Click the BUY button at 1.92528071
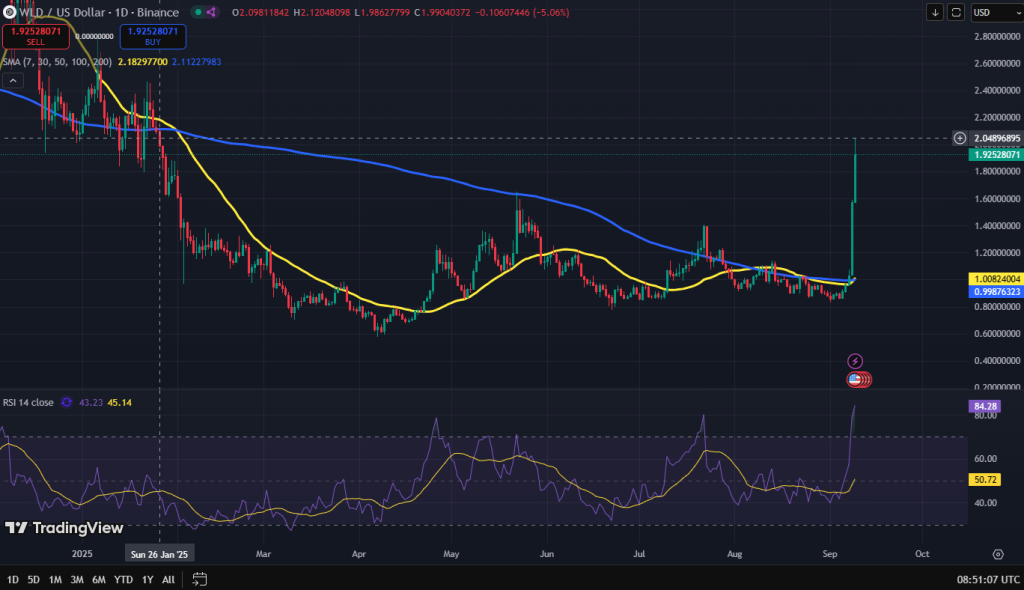1024x590 pixels. (x=152, y=37)
